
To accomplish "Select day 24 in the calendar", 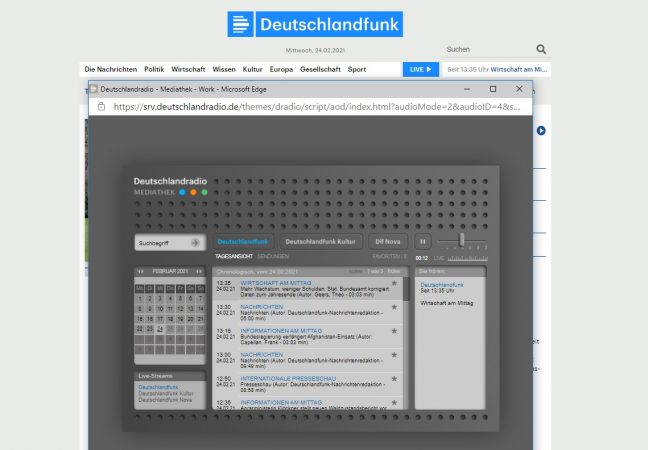I will coord(160,329).
